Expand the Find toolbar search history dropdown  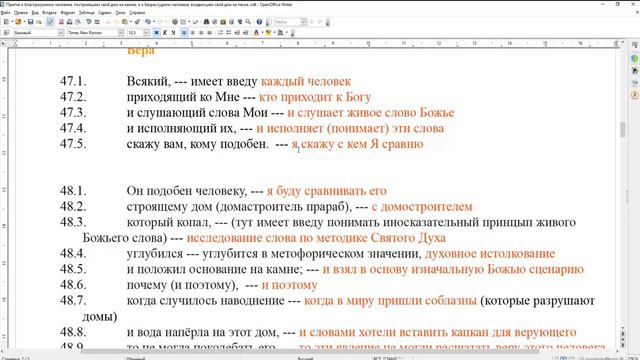(304, 22)
